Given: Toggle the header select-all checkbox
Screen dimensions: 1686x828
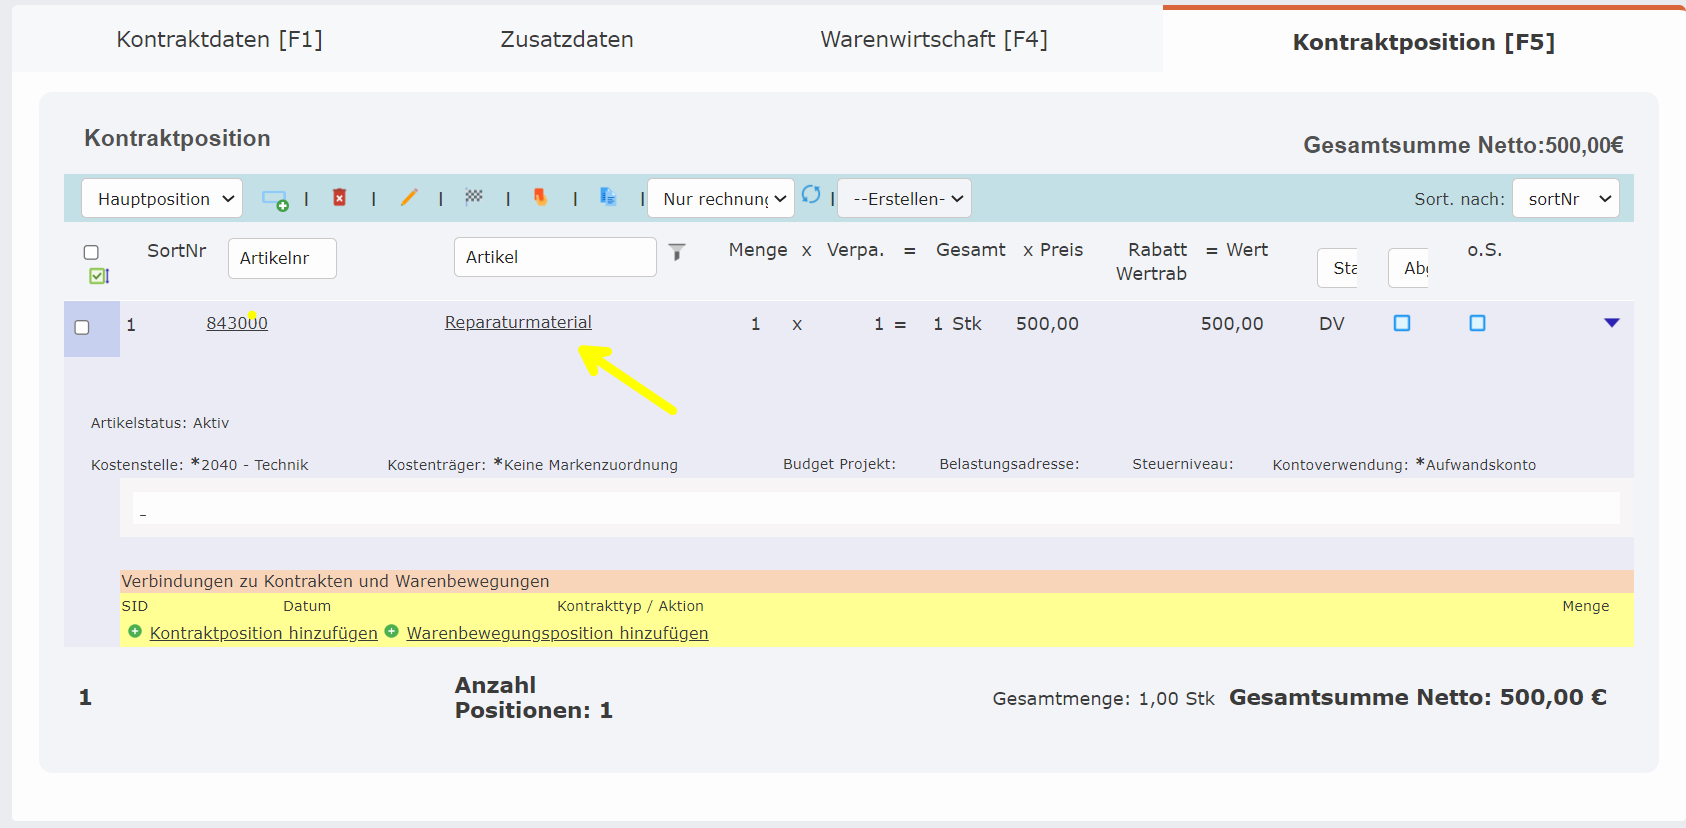Looking at the screenshot, I should point(91,253).
